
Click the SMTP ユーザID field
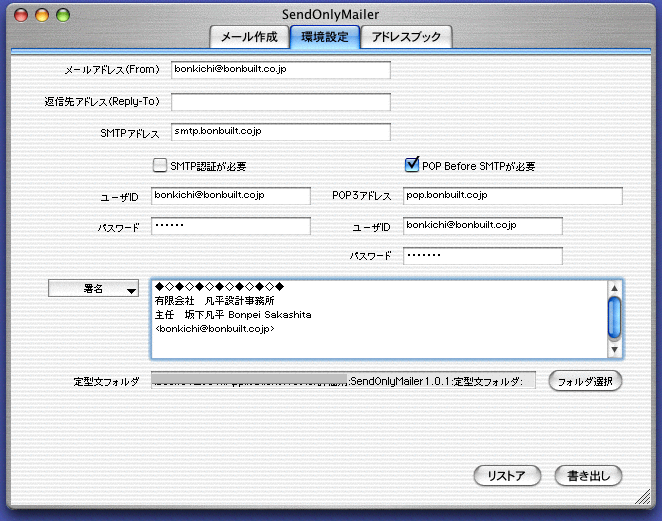coord(231,196)
